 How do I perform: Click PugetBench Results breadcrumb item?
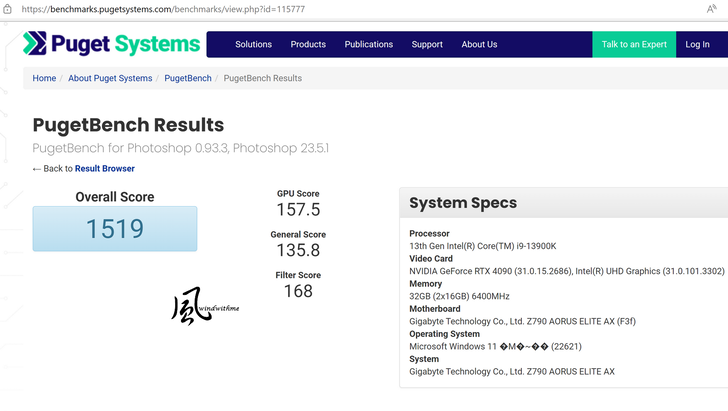tap(262, 78)
